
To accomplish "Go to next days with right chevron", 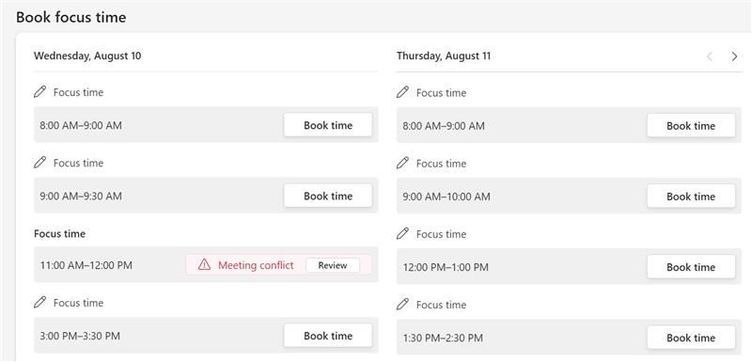I will [x=734, y=57].
